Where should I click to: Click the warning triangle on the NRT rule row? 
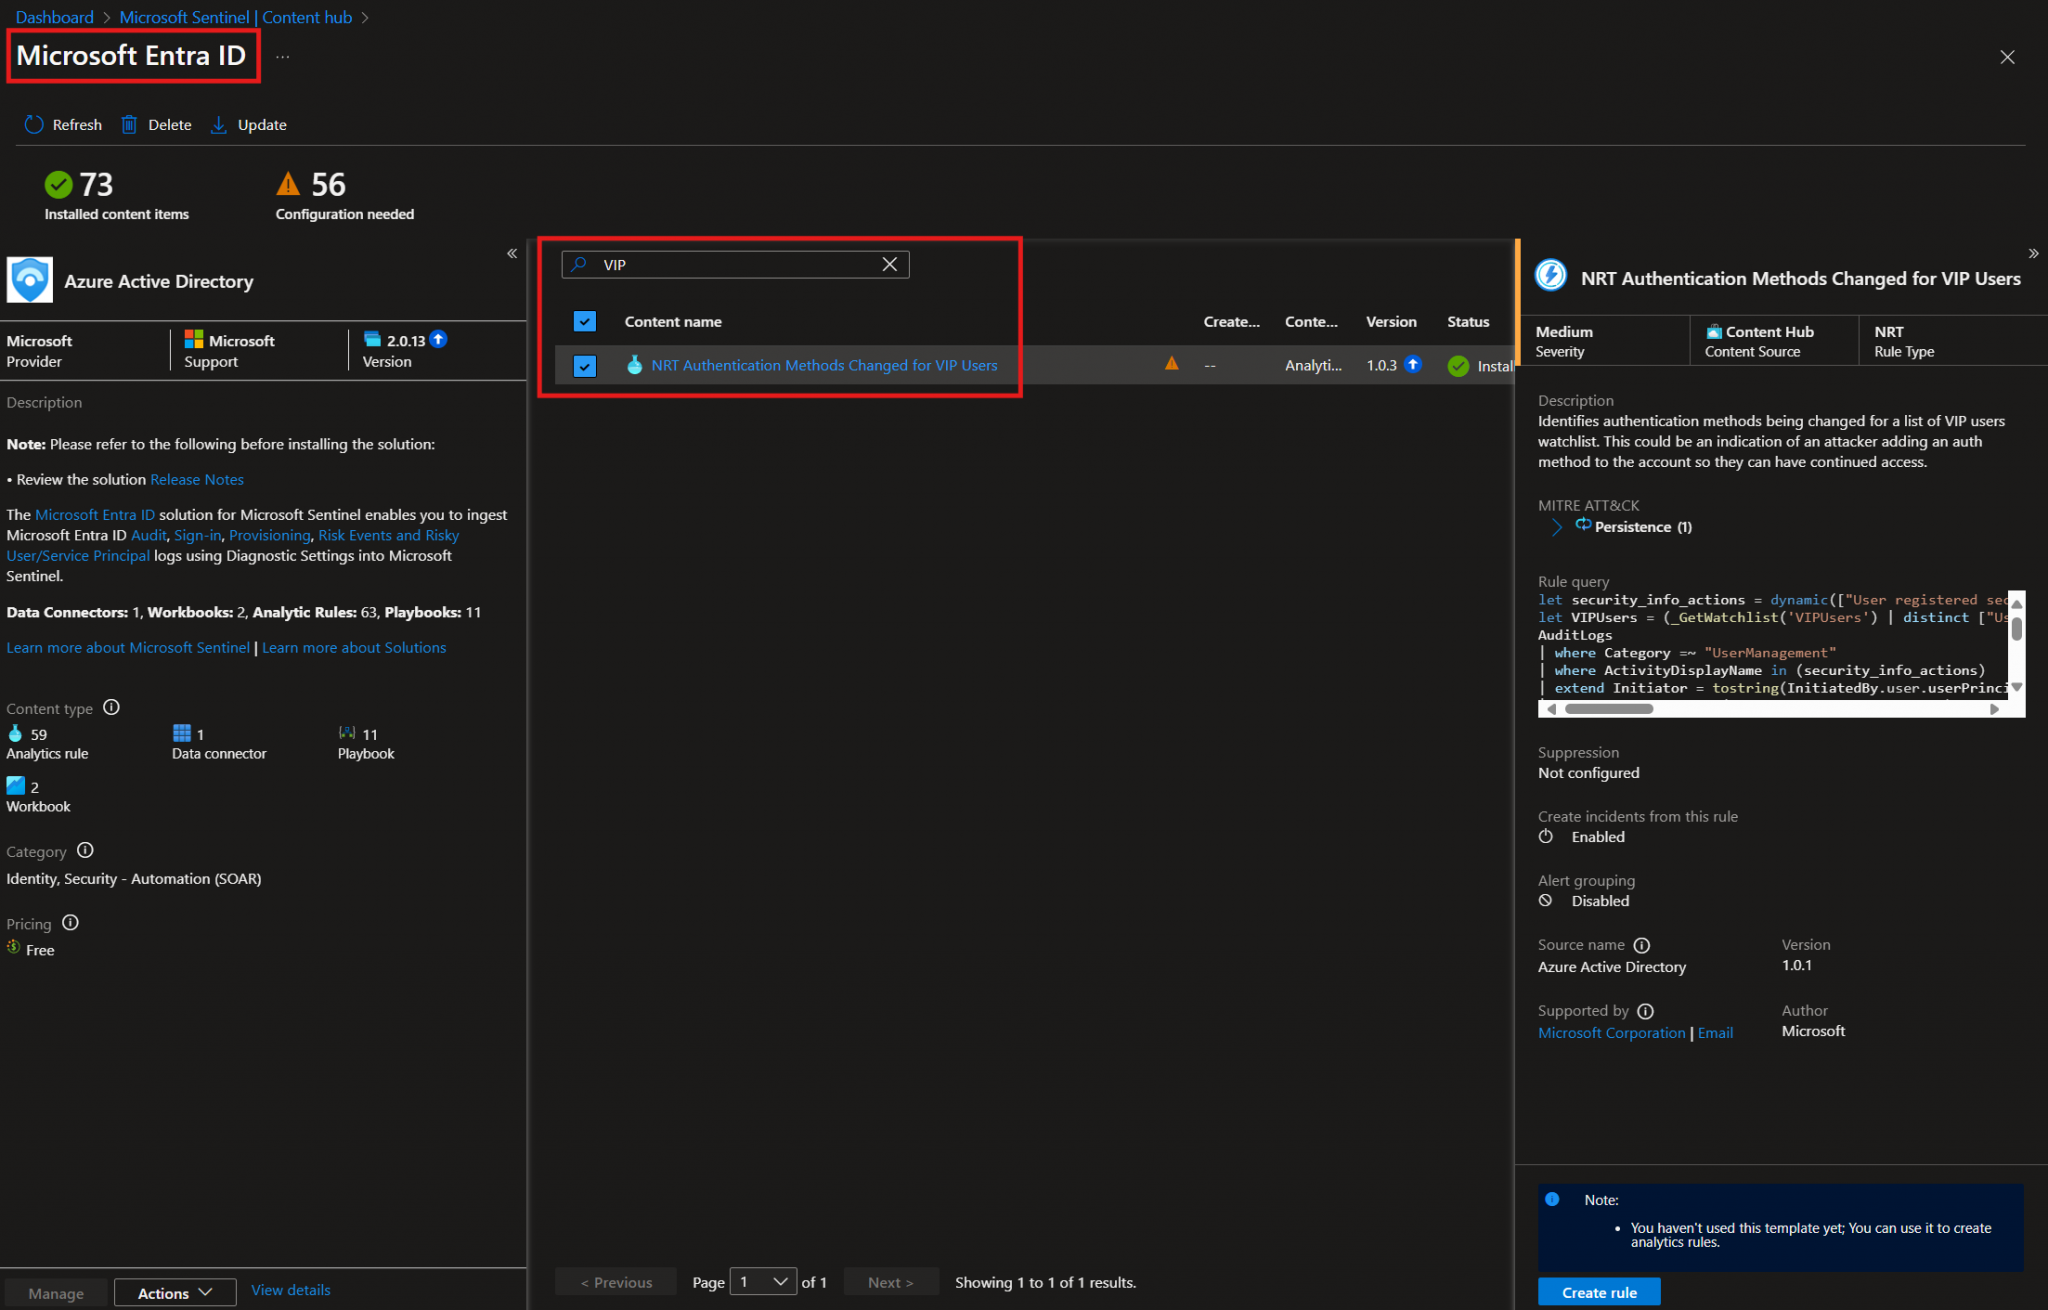[x=1171, y=364]
